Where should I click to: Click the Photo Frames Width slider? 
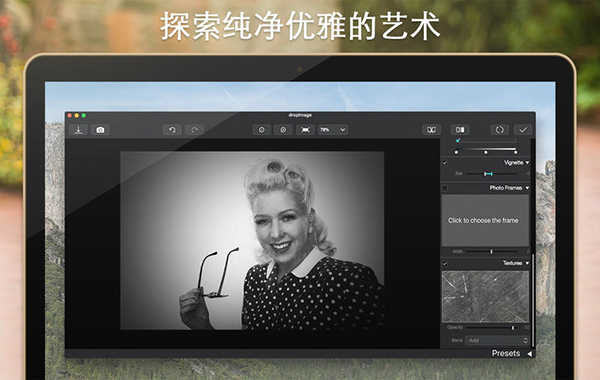(491, 251)
